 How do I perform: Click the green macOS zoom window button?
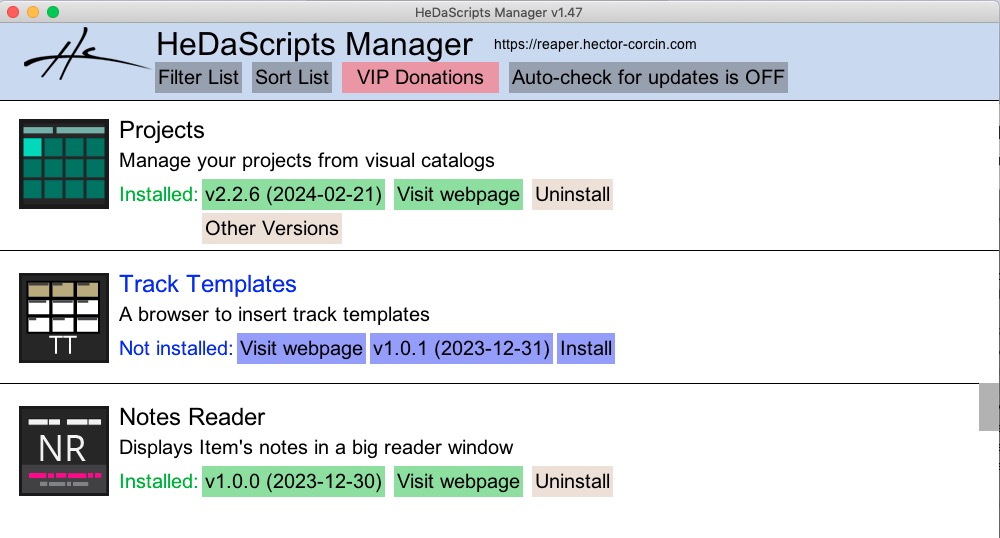[53, 12]
